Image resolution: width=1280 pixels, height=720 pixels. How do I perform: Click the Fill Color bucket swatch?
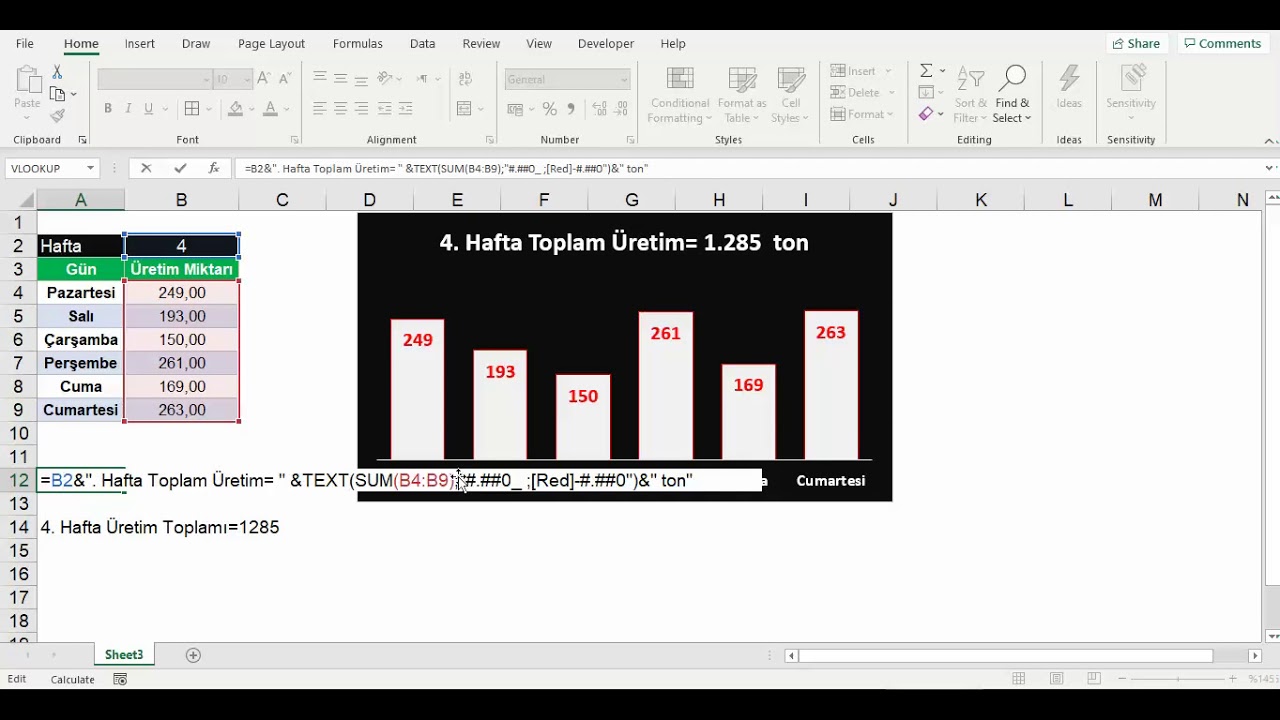click(x=236, y=109)
